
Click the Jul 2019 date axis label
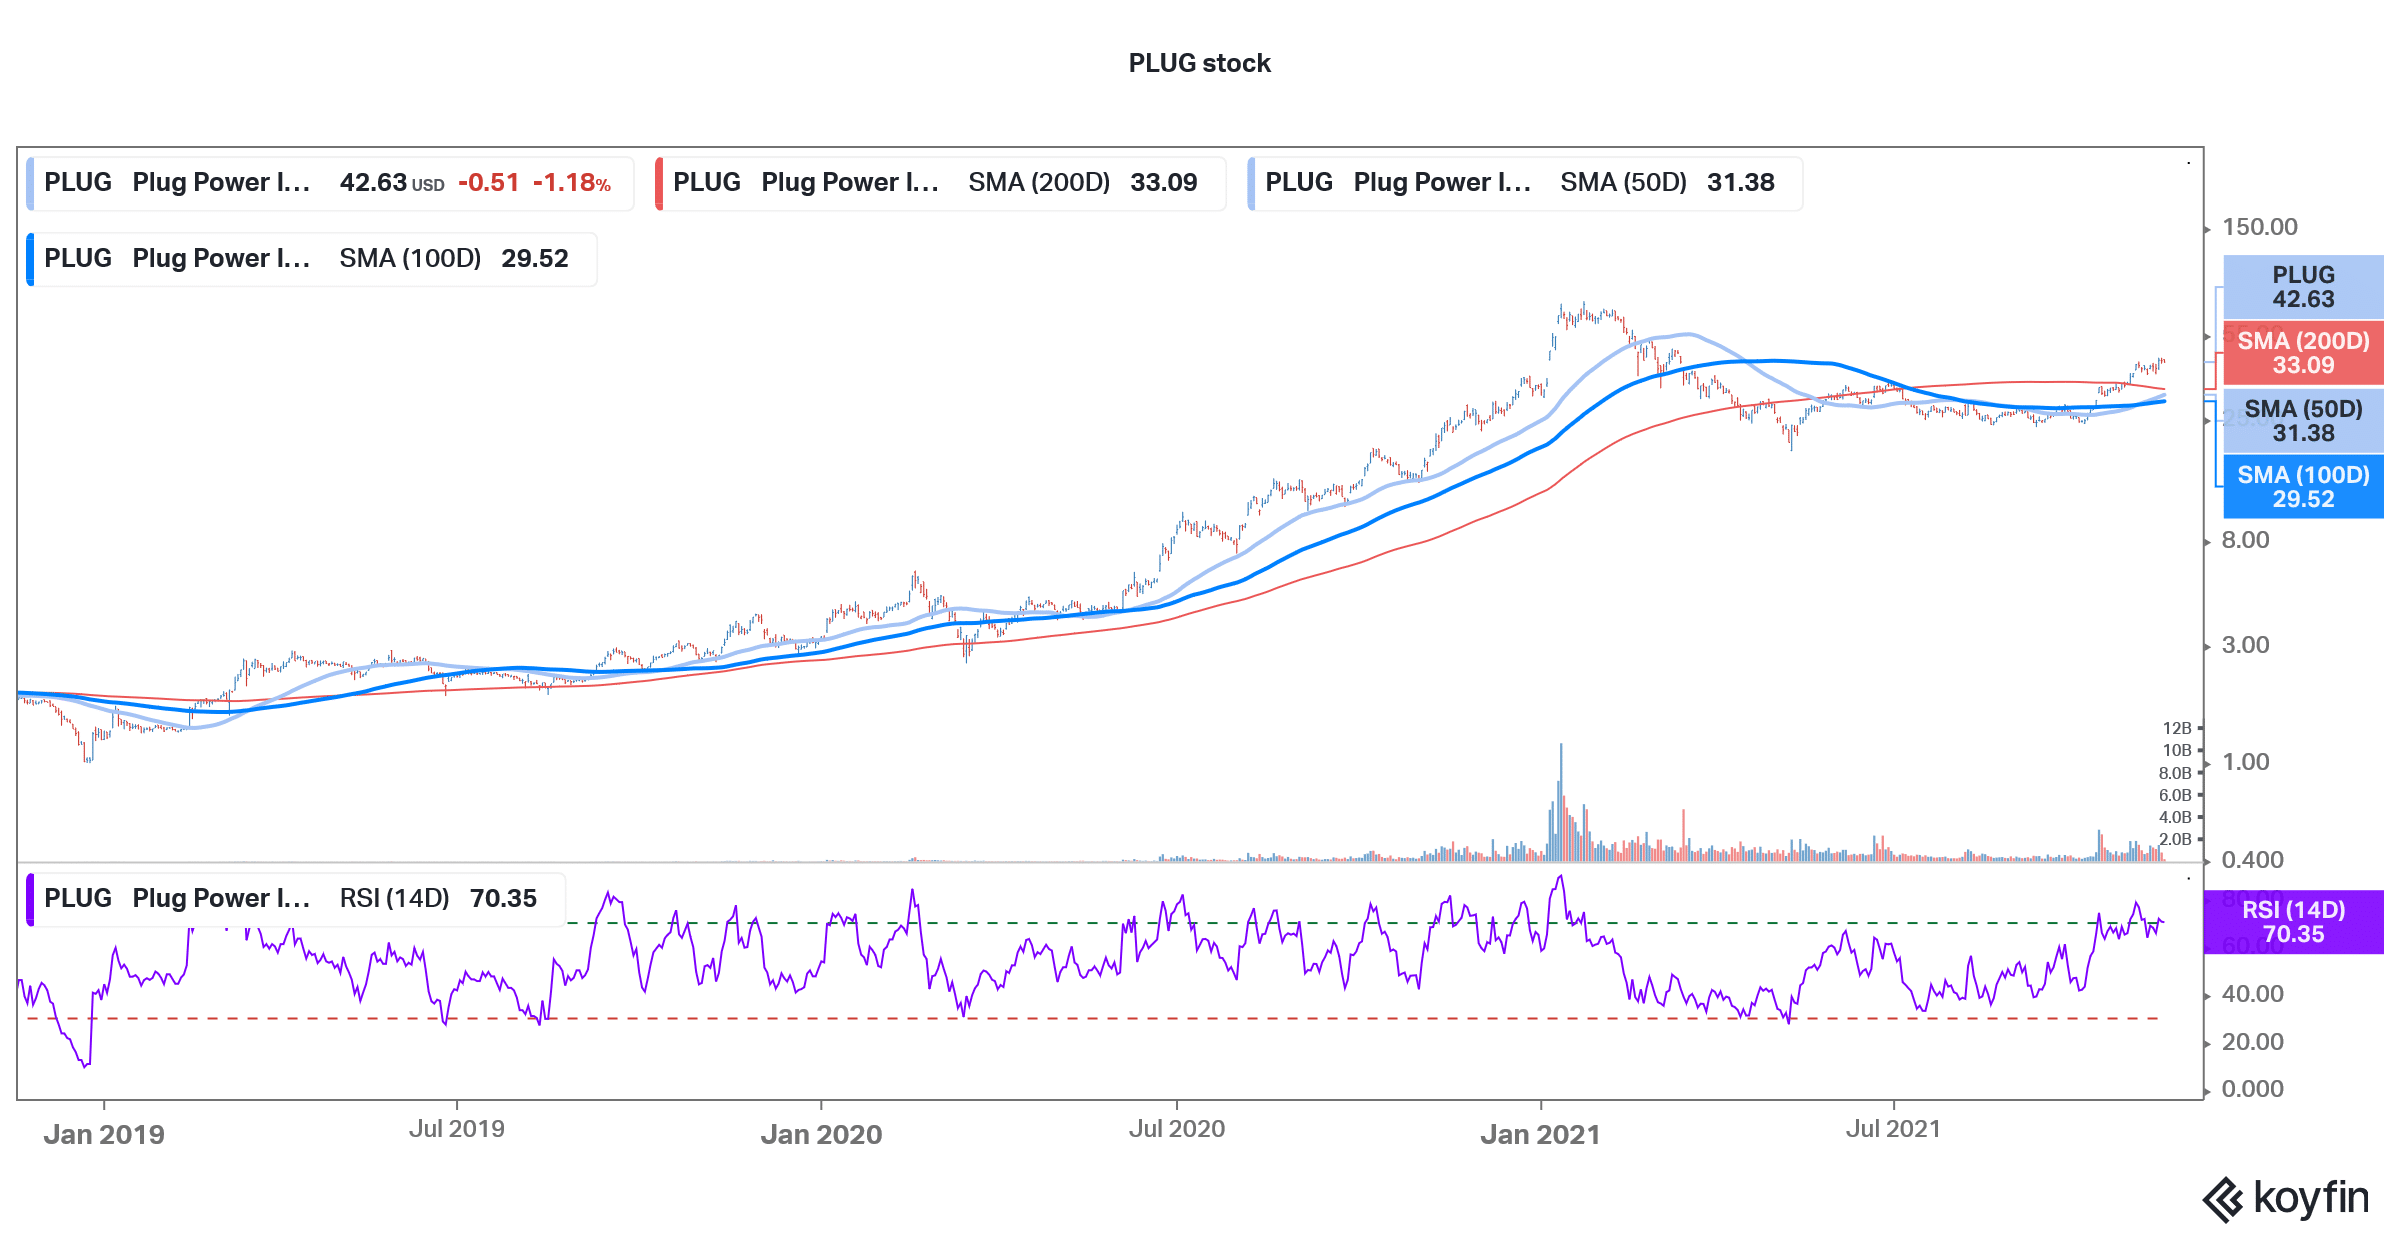click(x=457, y=1129)
